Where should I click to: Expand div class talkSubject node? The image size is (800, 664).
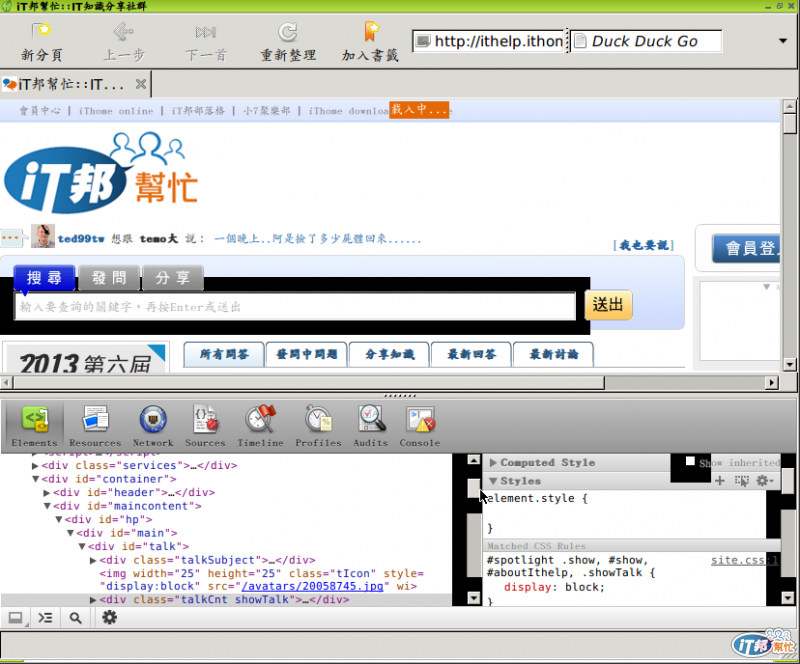click(93, 560)
